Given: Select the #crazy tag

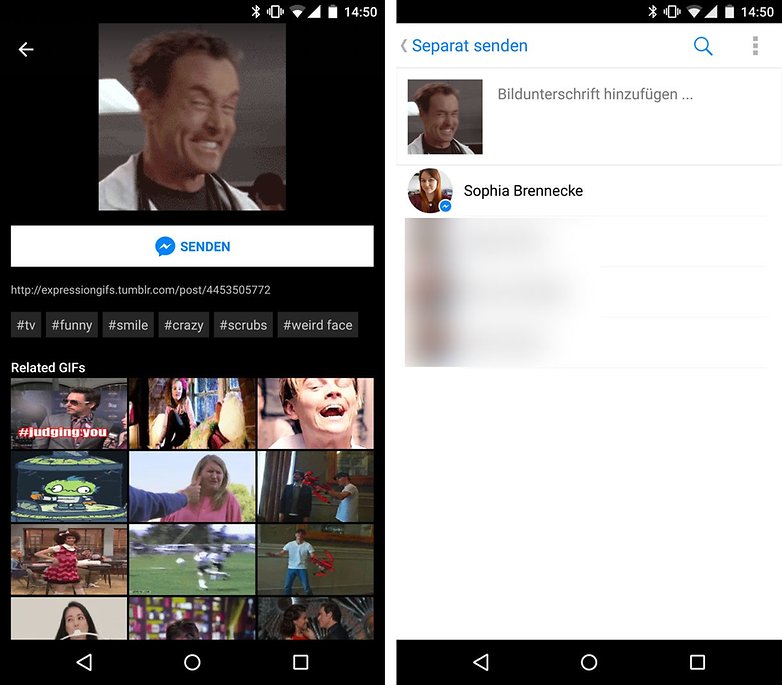Looking at the screenshot, I should coord(184,325).
